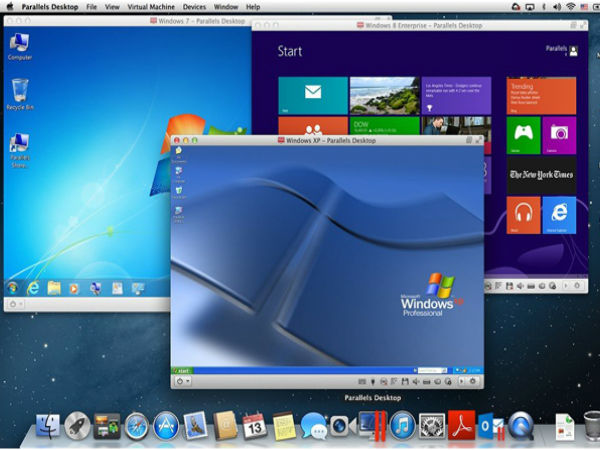
Task: Open the Window menu
Action: (226, 7)
